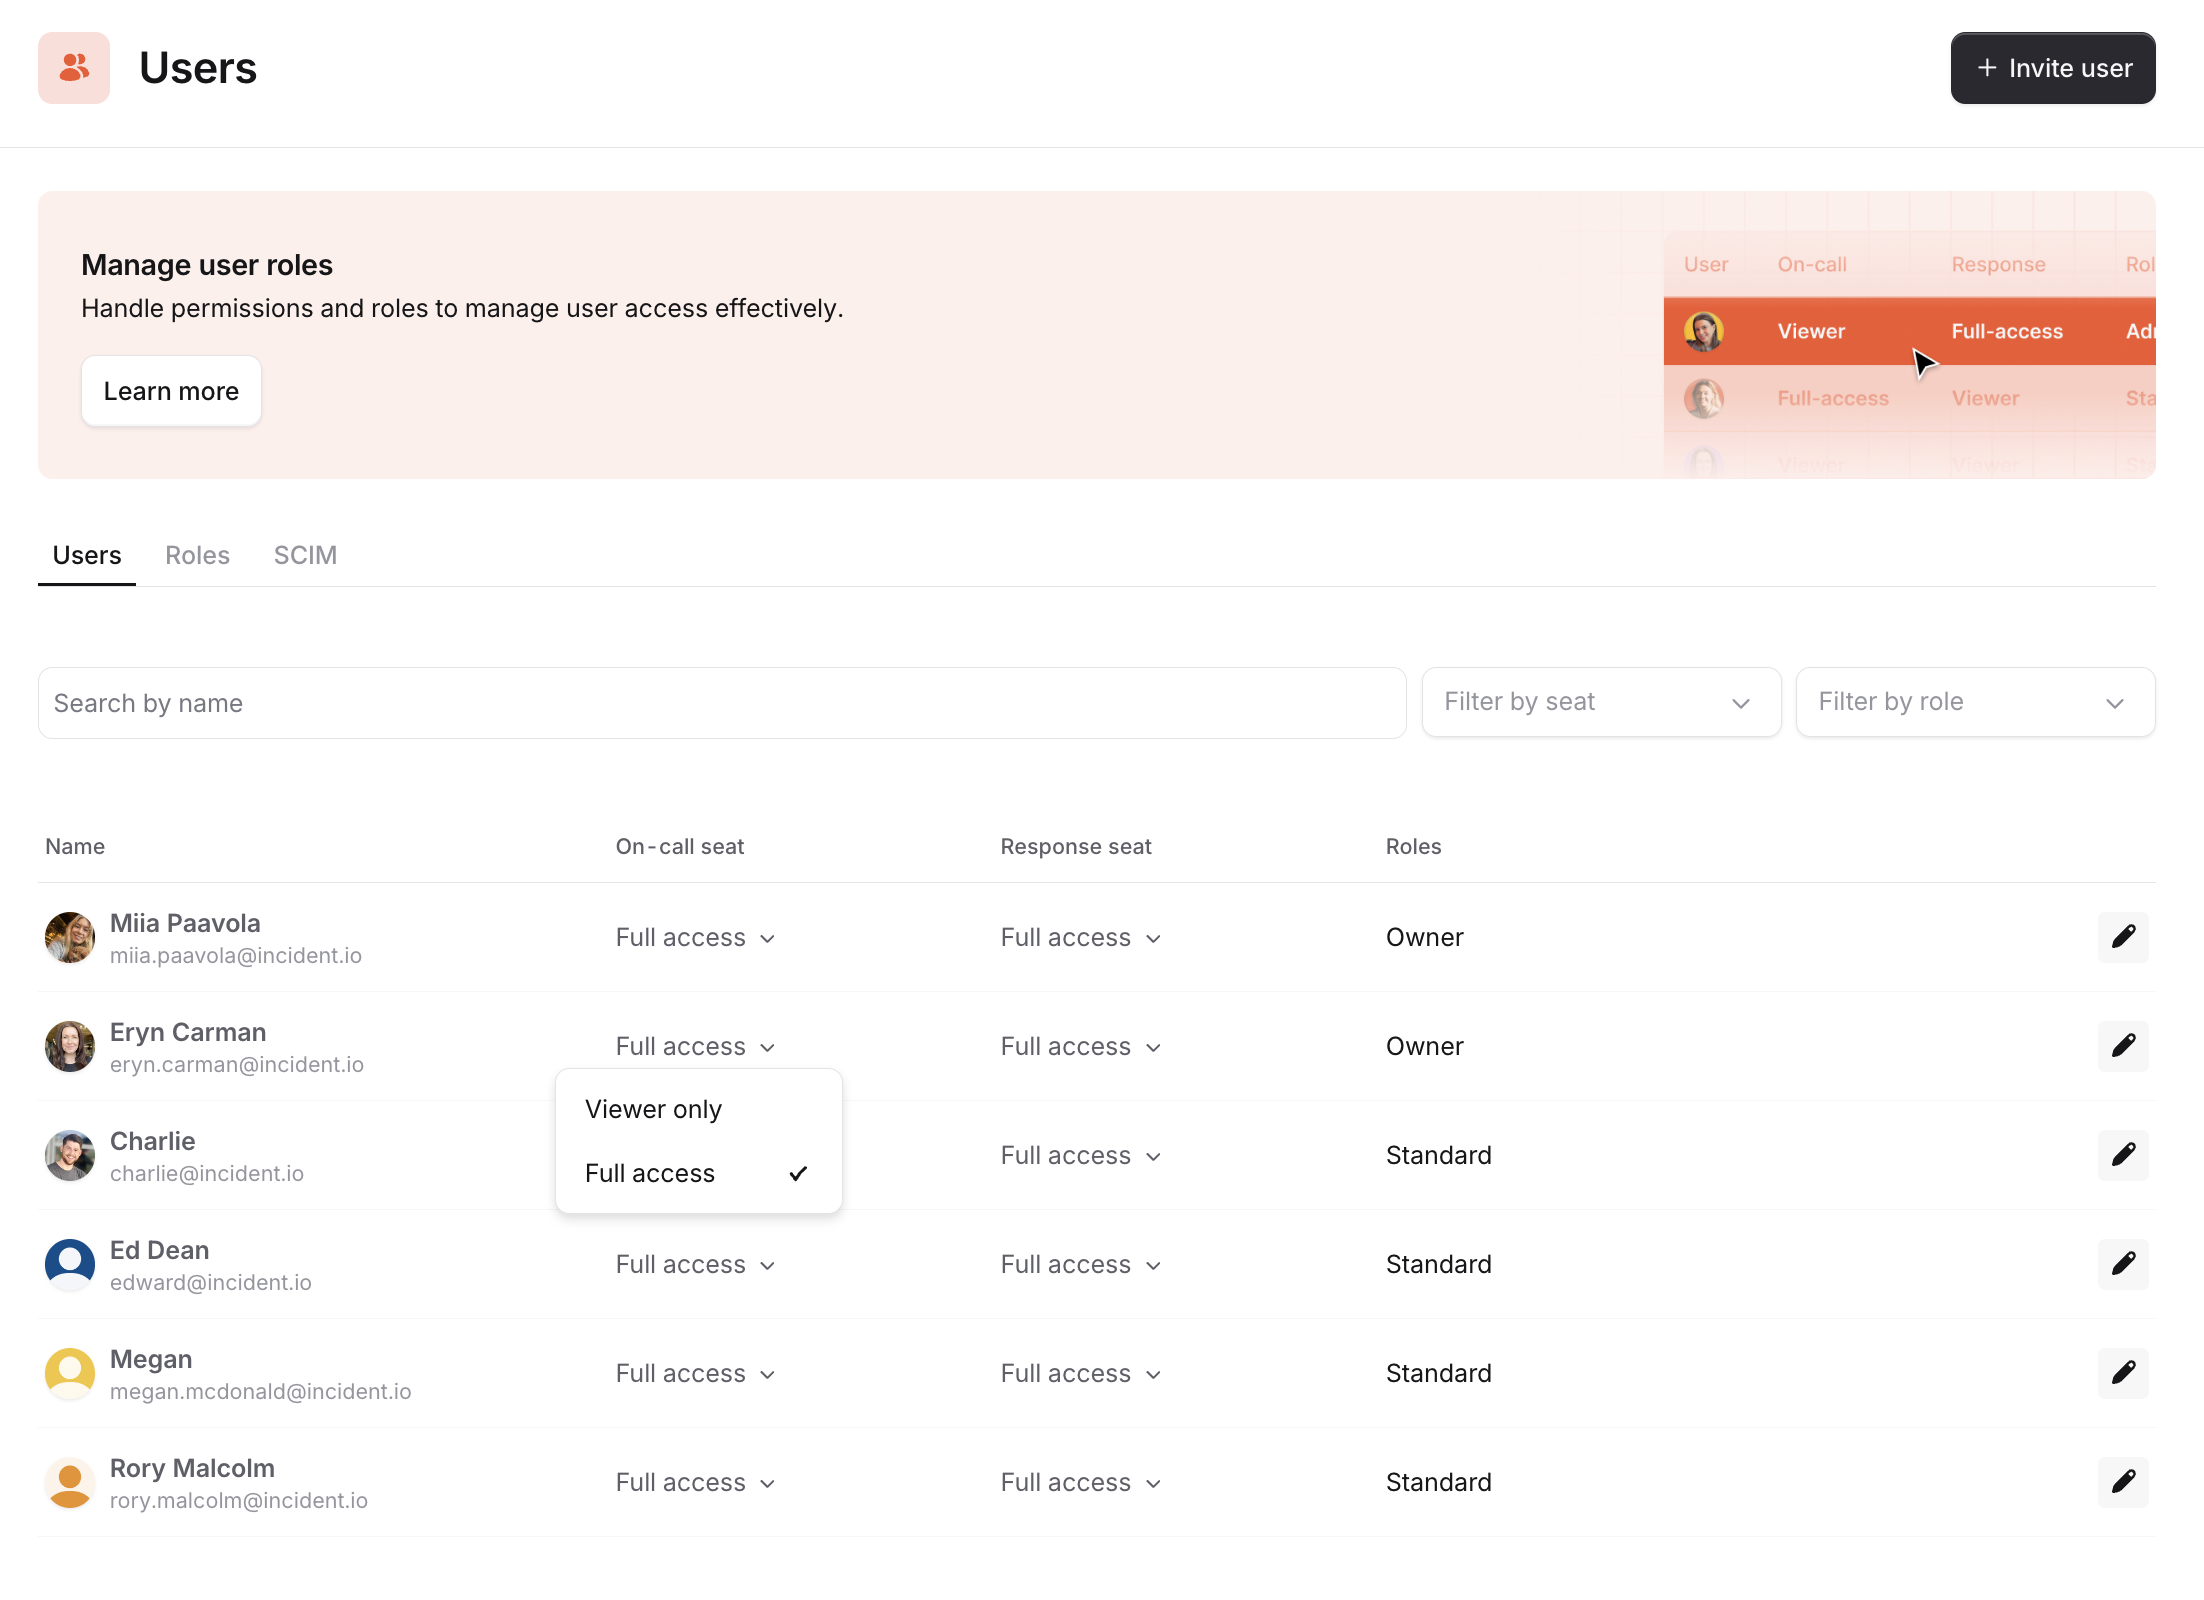Click the orange Users icon in header
The height and width of the screenshot is (1600, 2204).
pos(74,68)
